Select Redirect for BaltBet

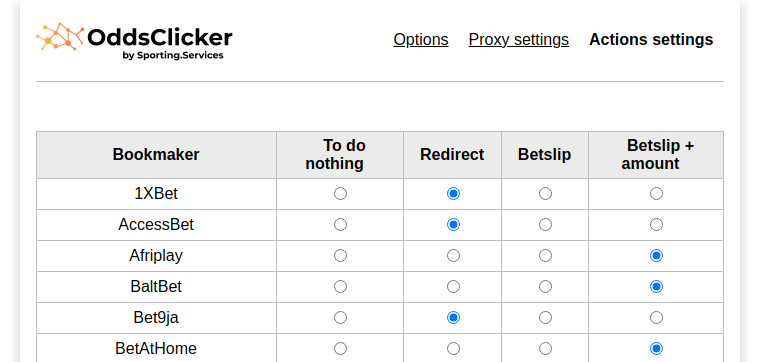(x=453, y=287)
